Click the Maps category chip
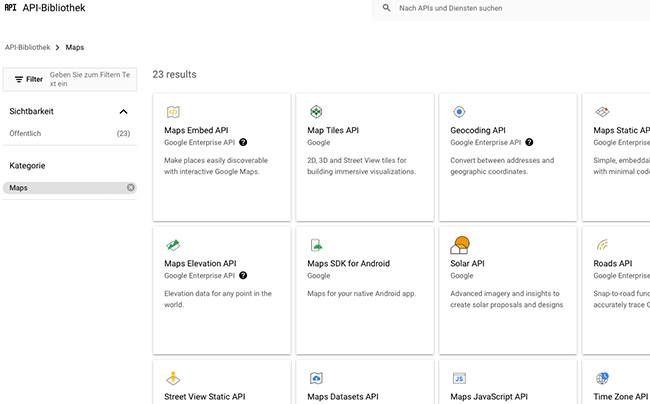This screenshot has width=650, height=404. pos(70,188)
